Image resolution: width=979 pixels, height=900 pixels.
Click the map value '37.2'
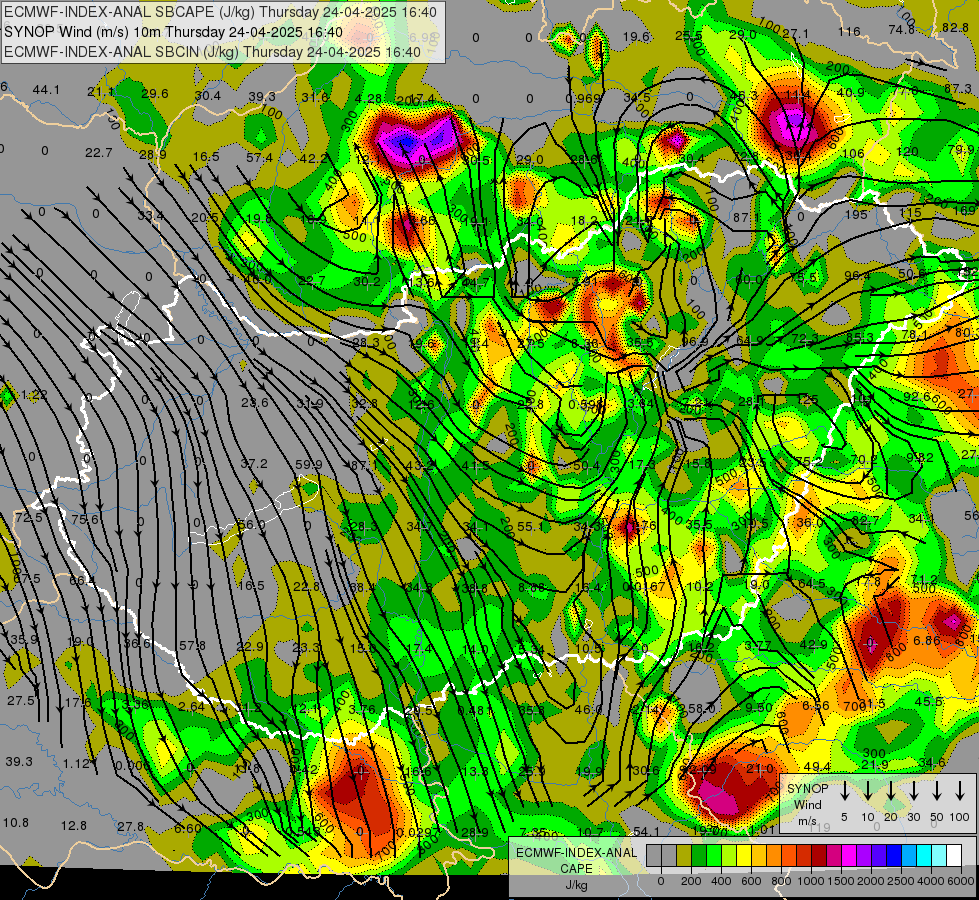tap(254, 463)
